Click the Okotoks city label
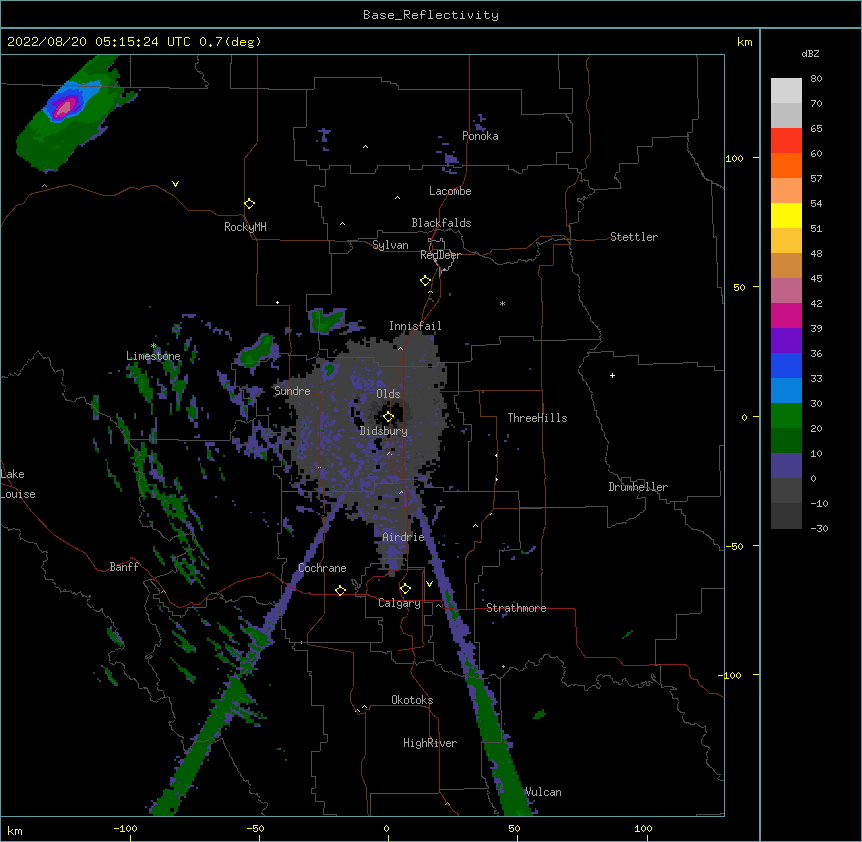 pos(412,700)
